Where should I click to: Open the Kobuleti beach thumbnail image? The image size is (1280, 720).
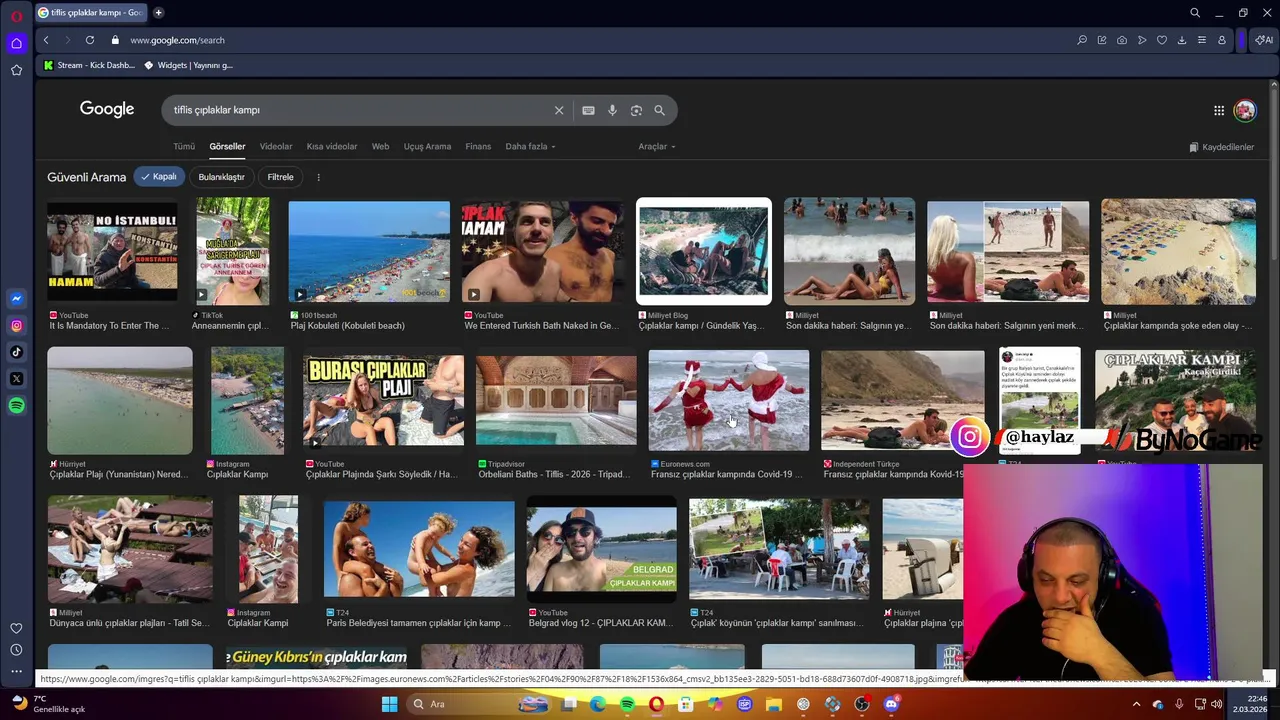tap(369, 252)
